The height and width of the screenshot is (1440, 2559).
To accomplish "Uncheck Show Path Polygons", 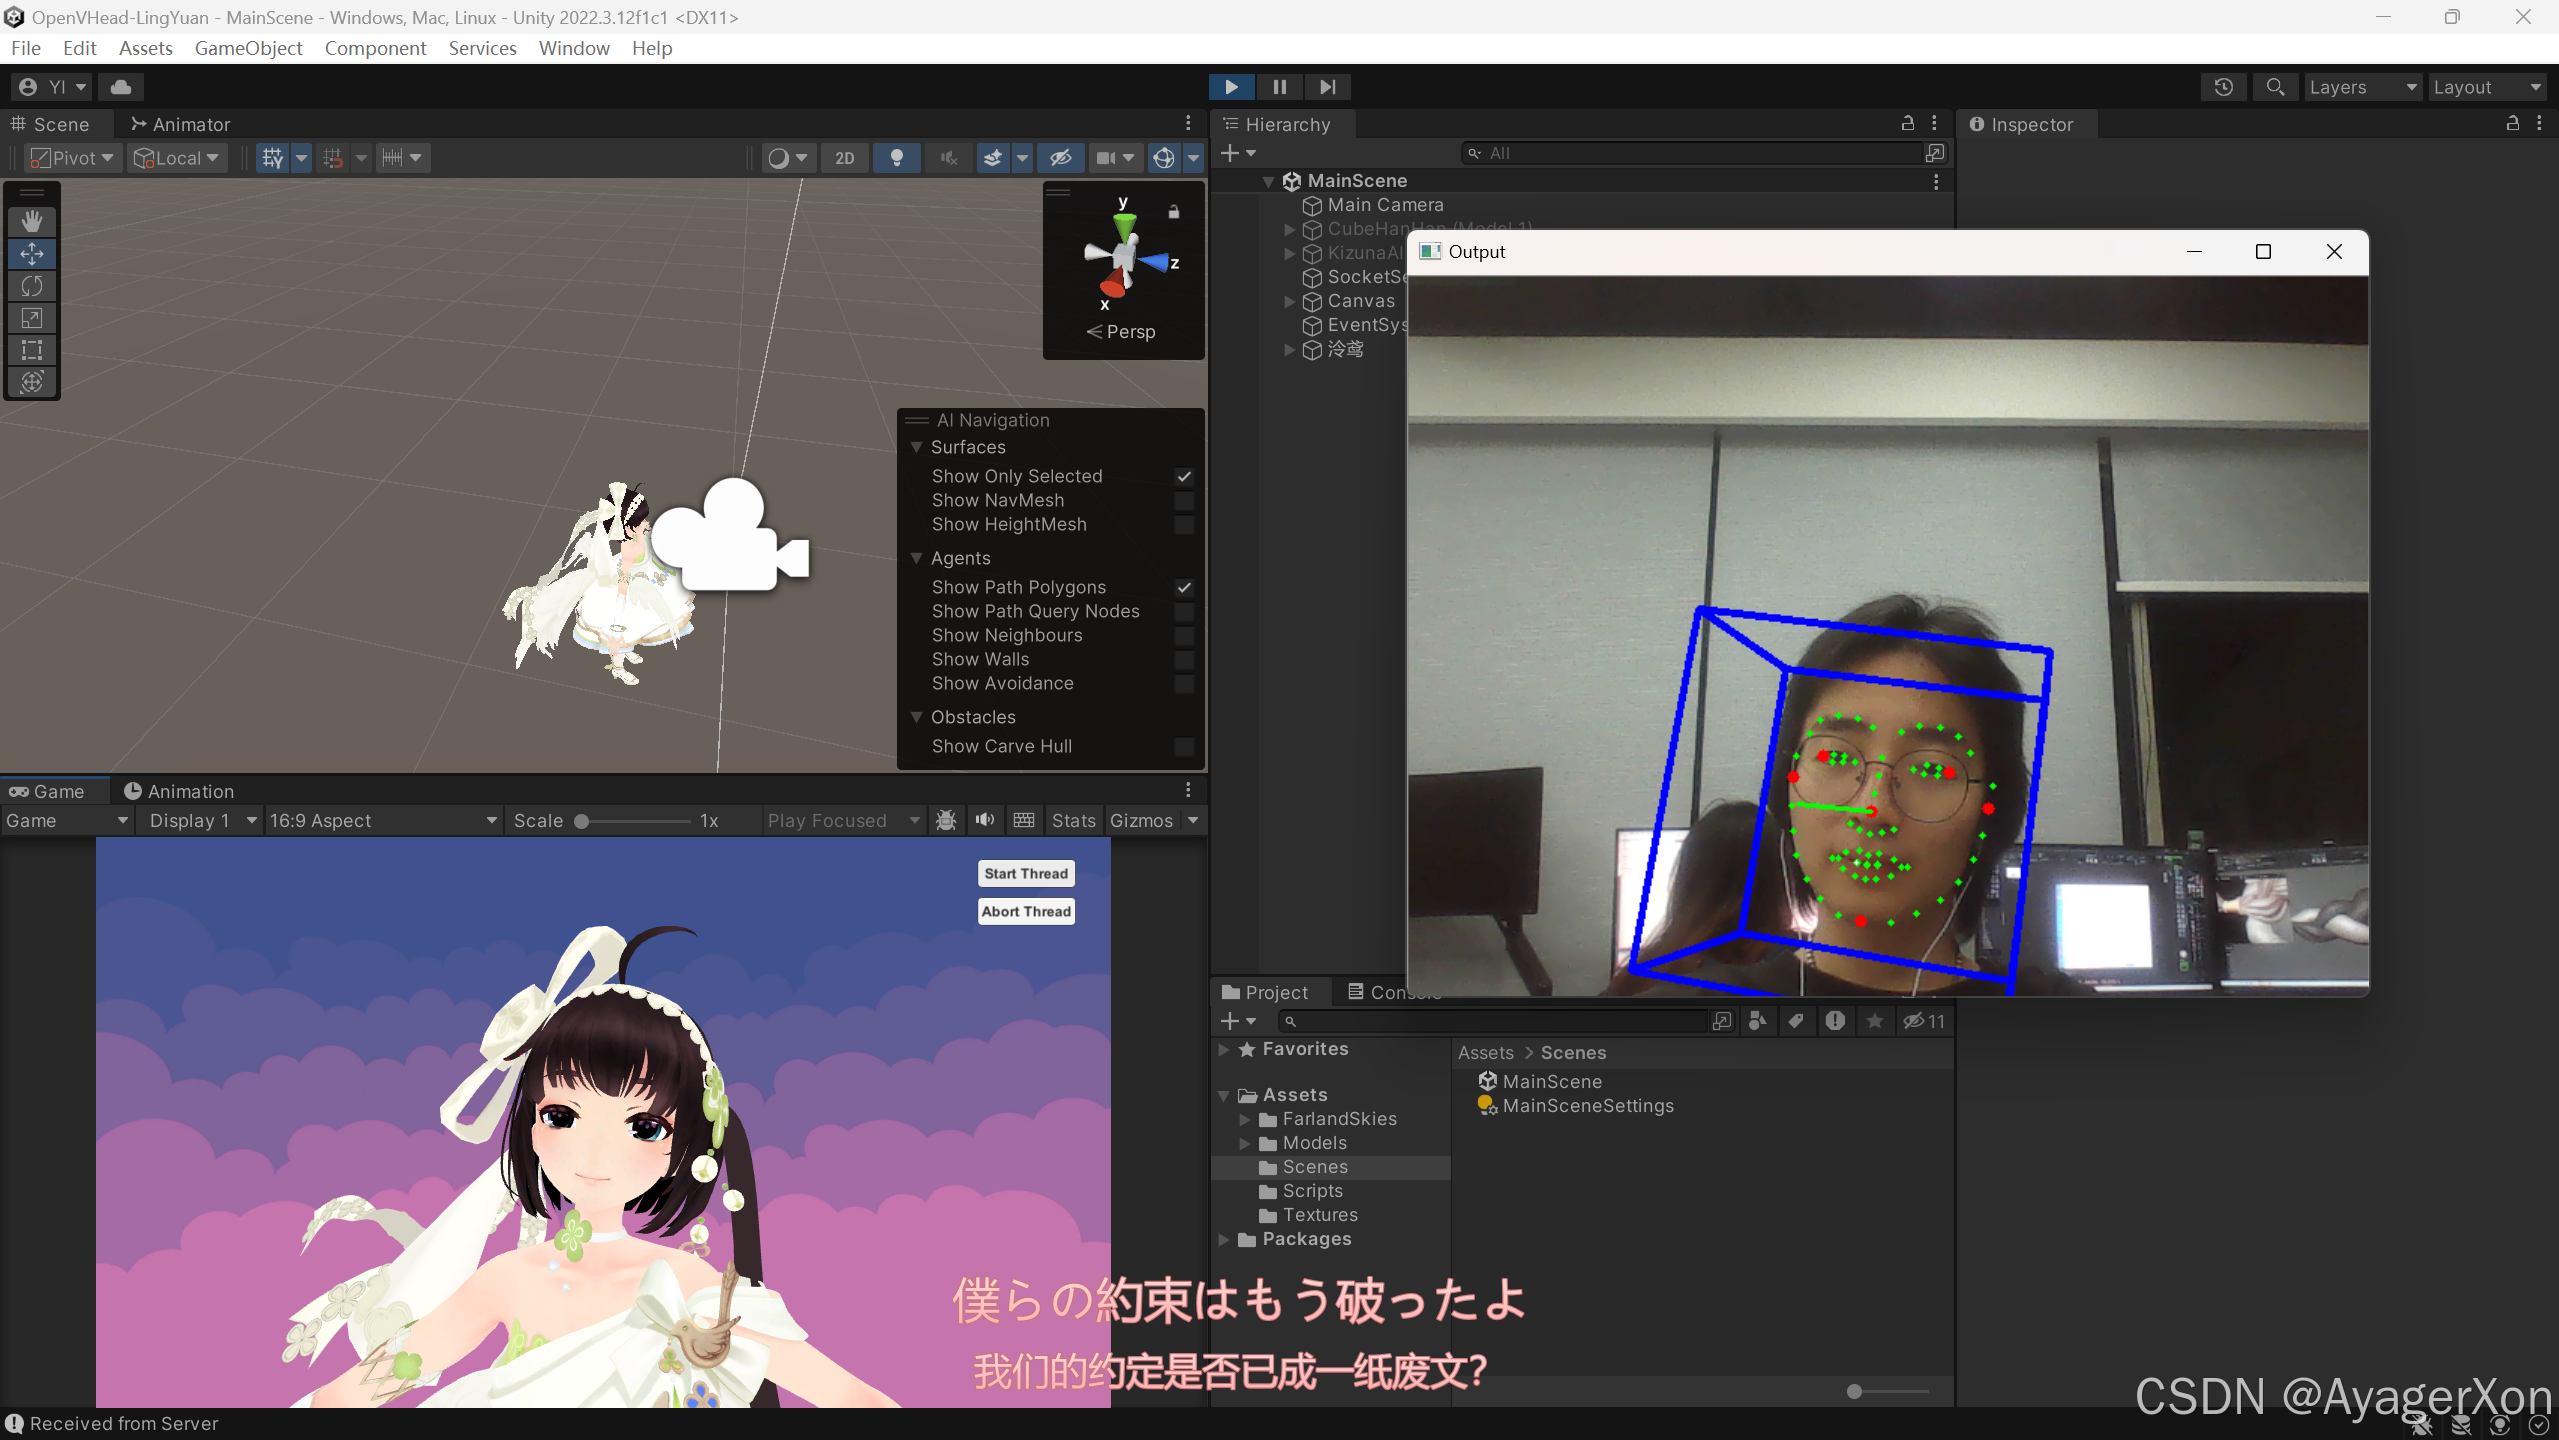I will 1184,588.
